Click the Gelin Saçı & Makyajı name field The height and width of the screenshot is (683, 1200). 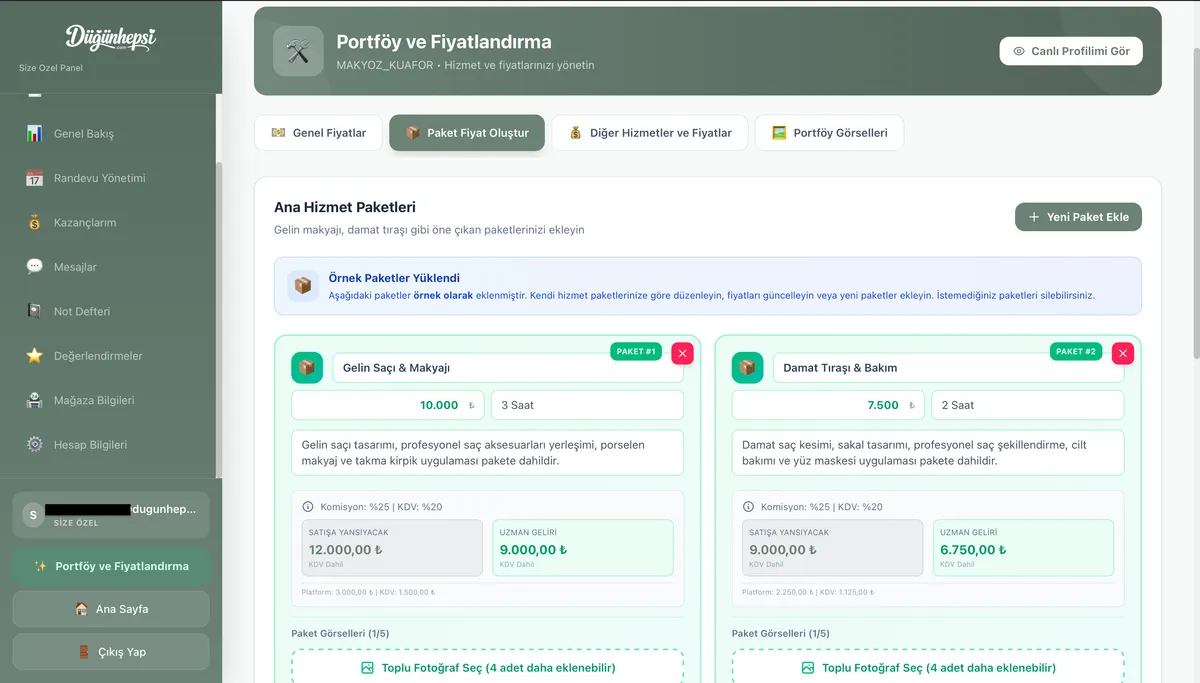[x=508, y=367]
